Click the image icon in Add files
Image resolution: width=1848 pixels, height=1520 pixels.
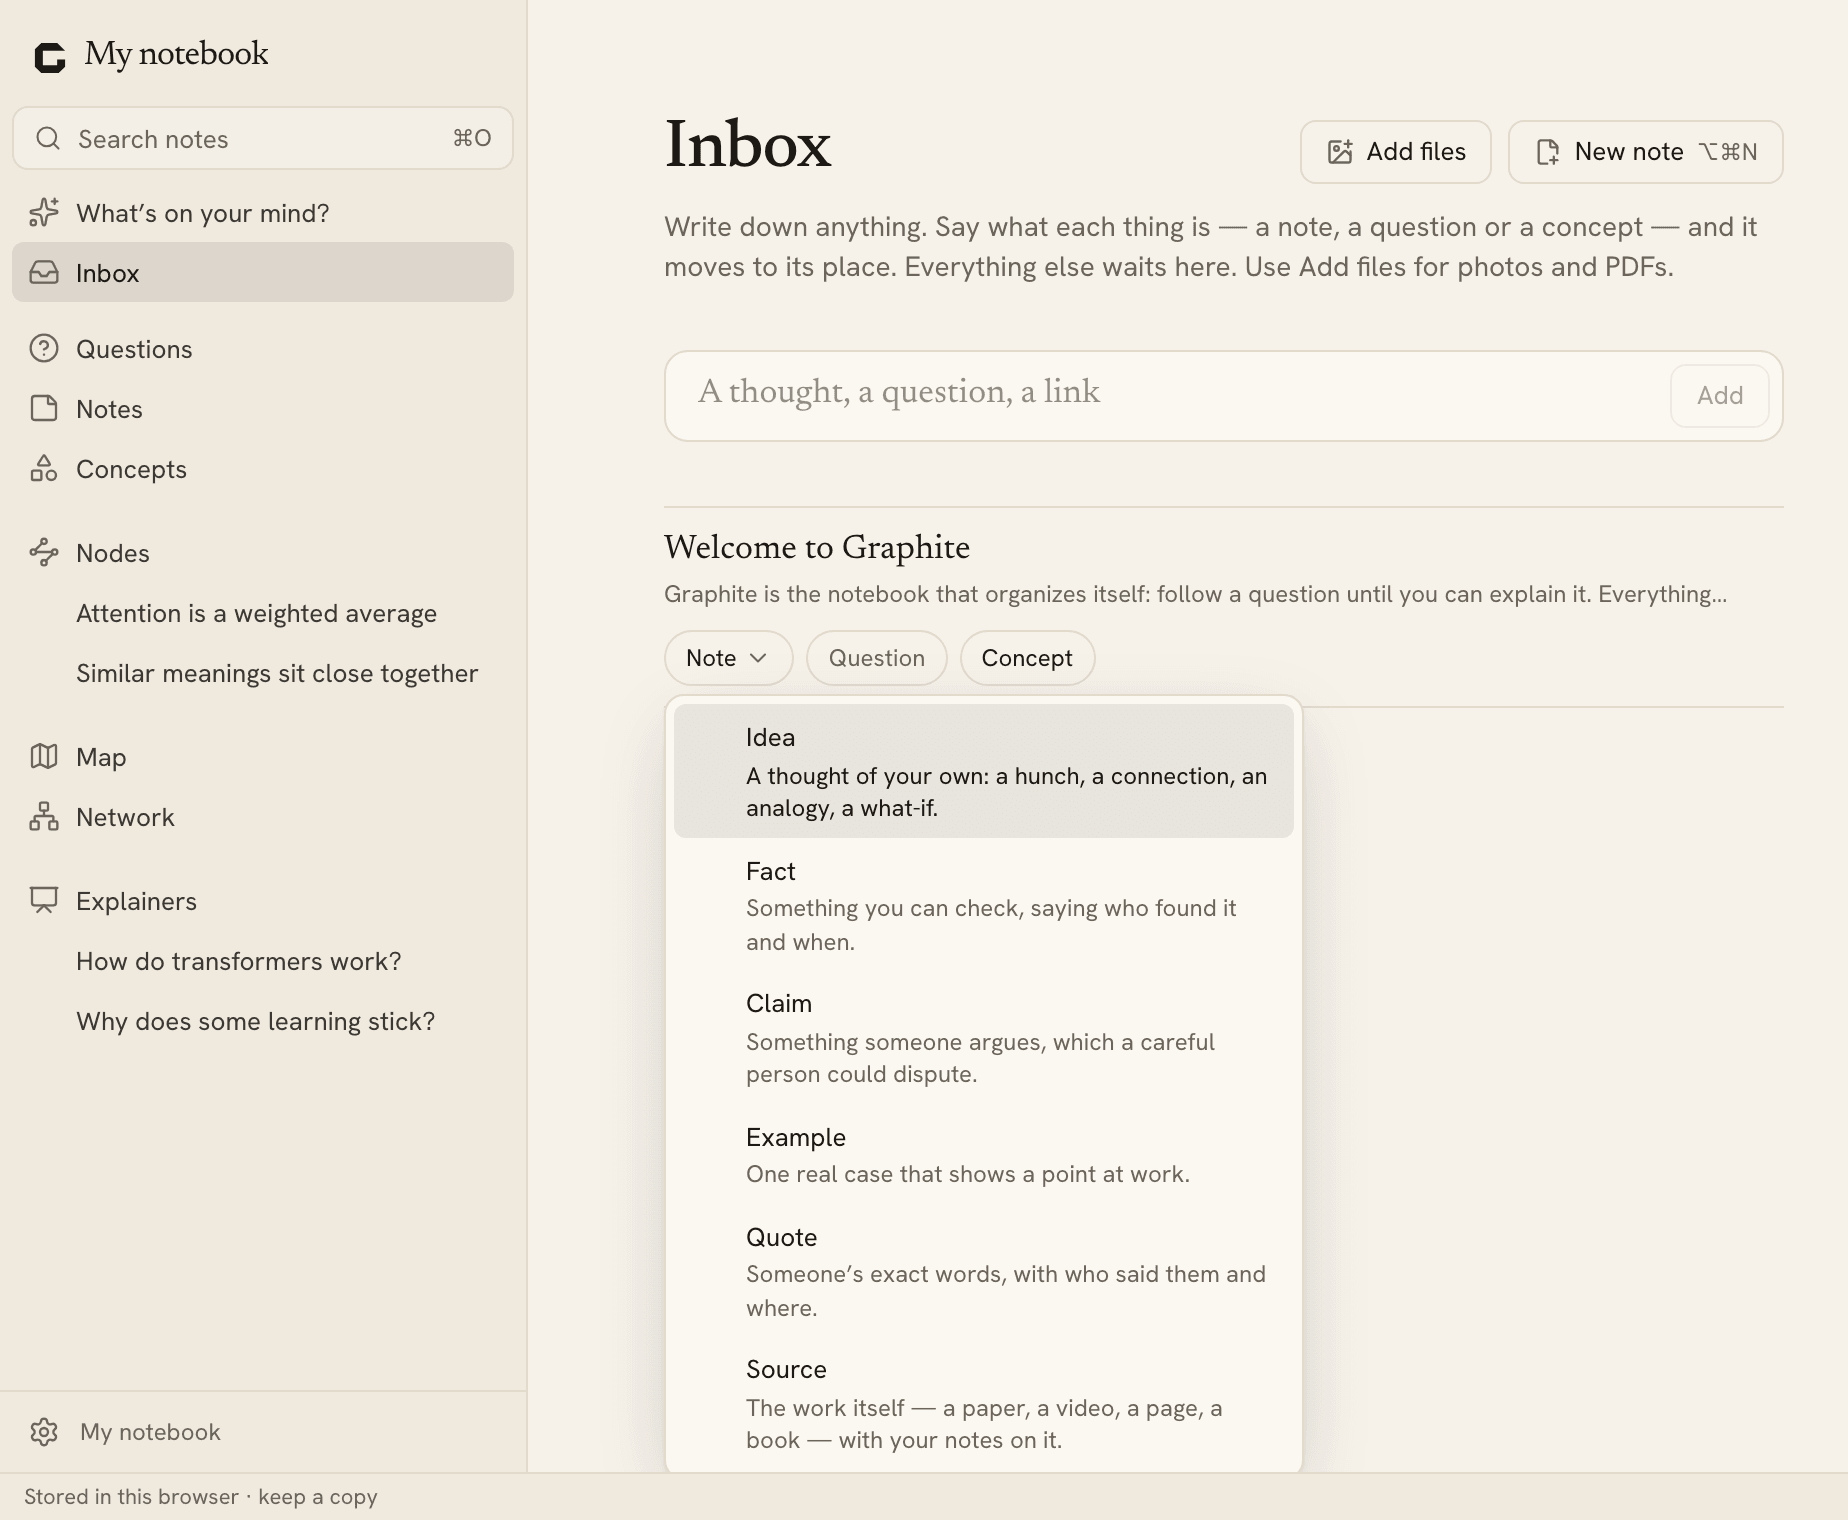pyautogui.click(x=1340, y=152)
